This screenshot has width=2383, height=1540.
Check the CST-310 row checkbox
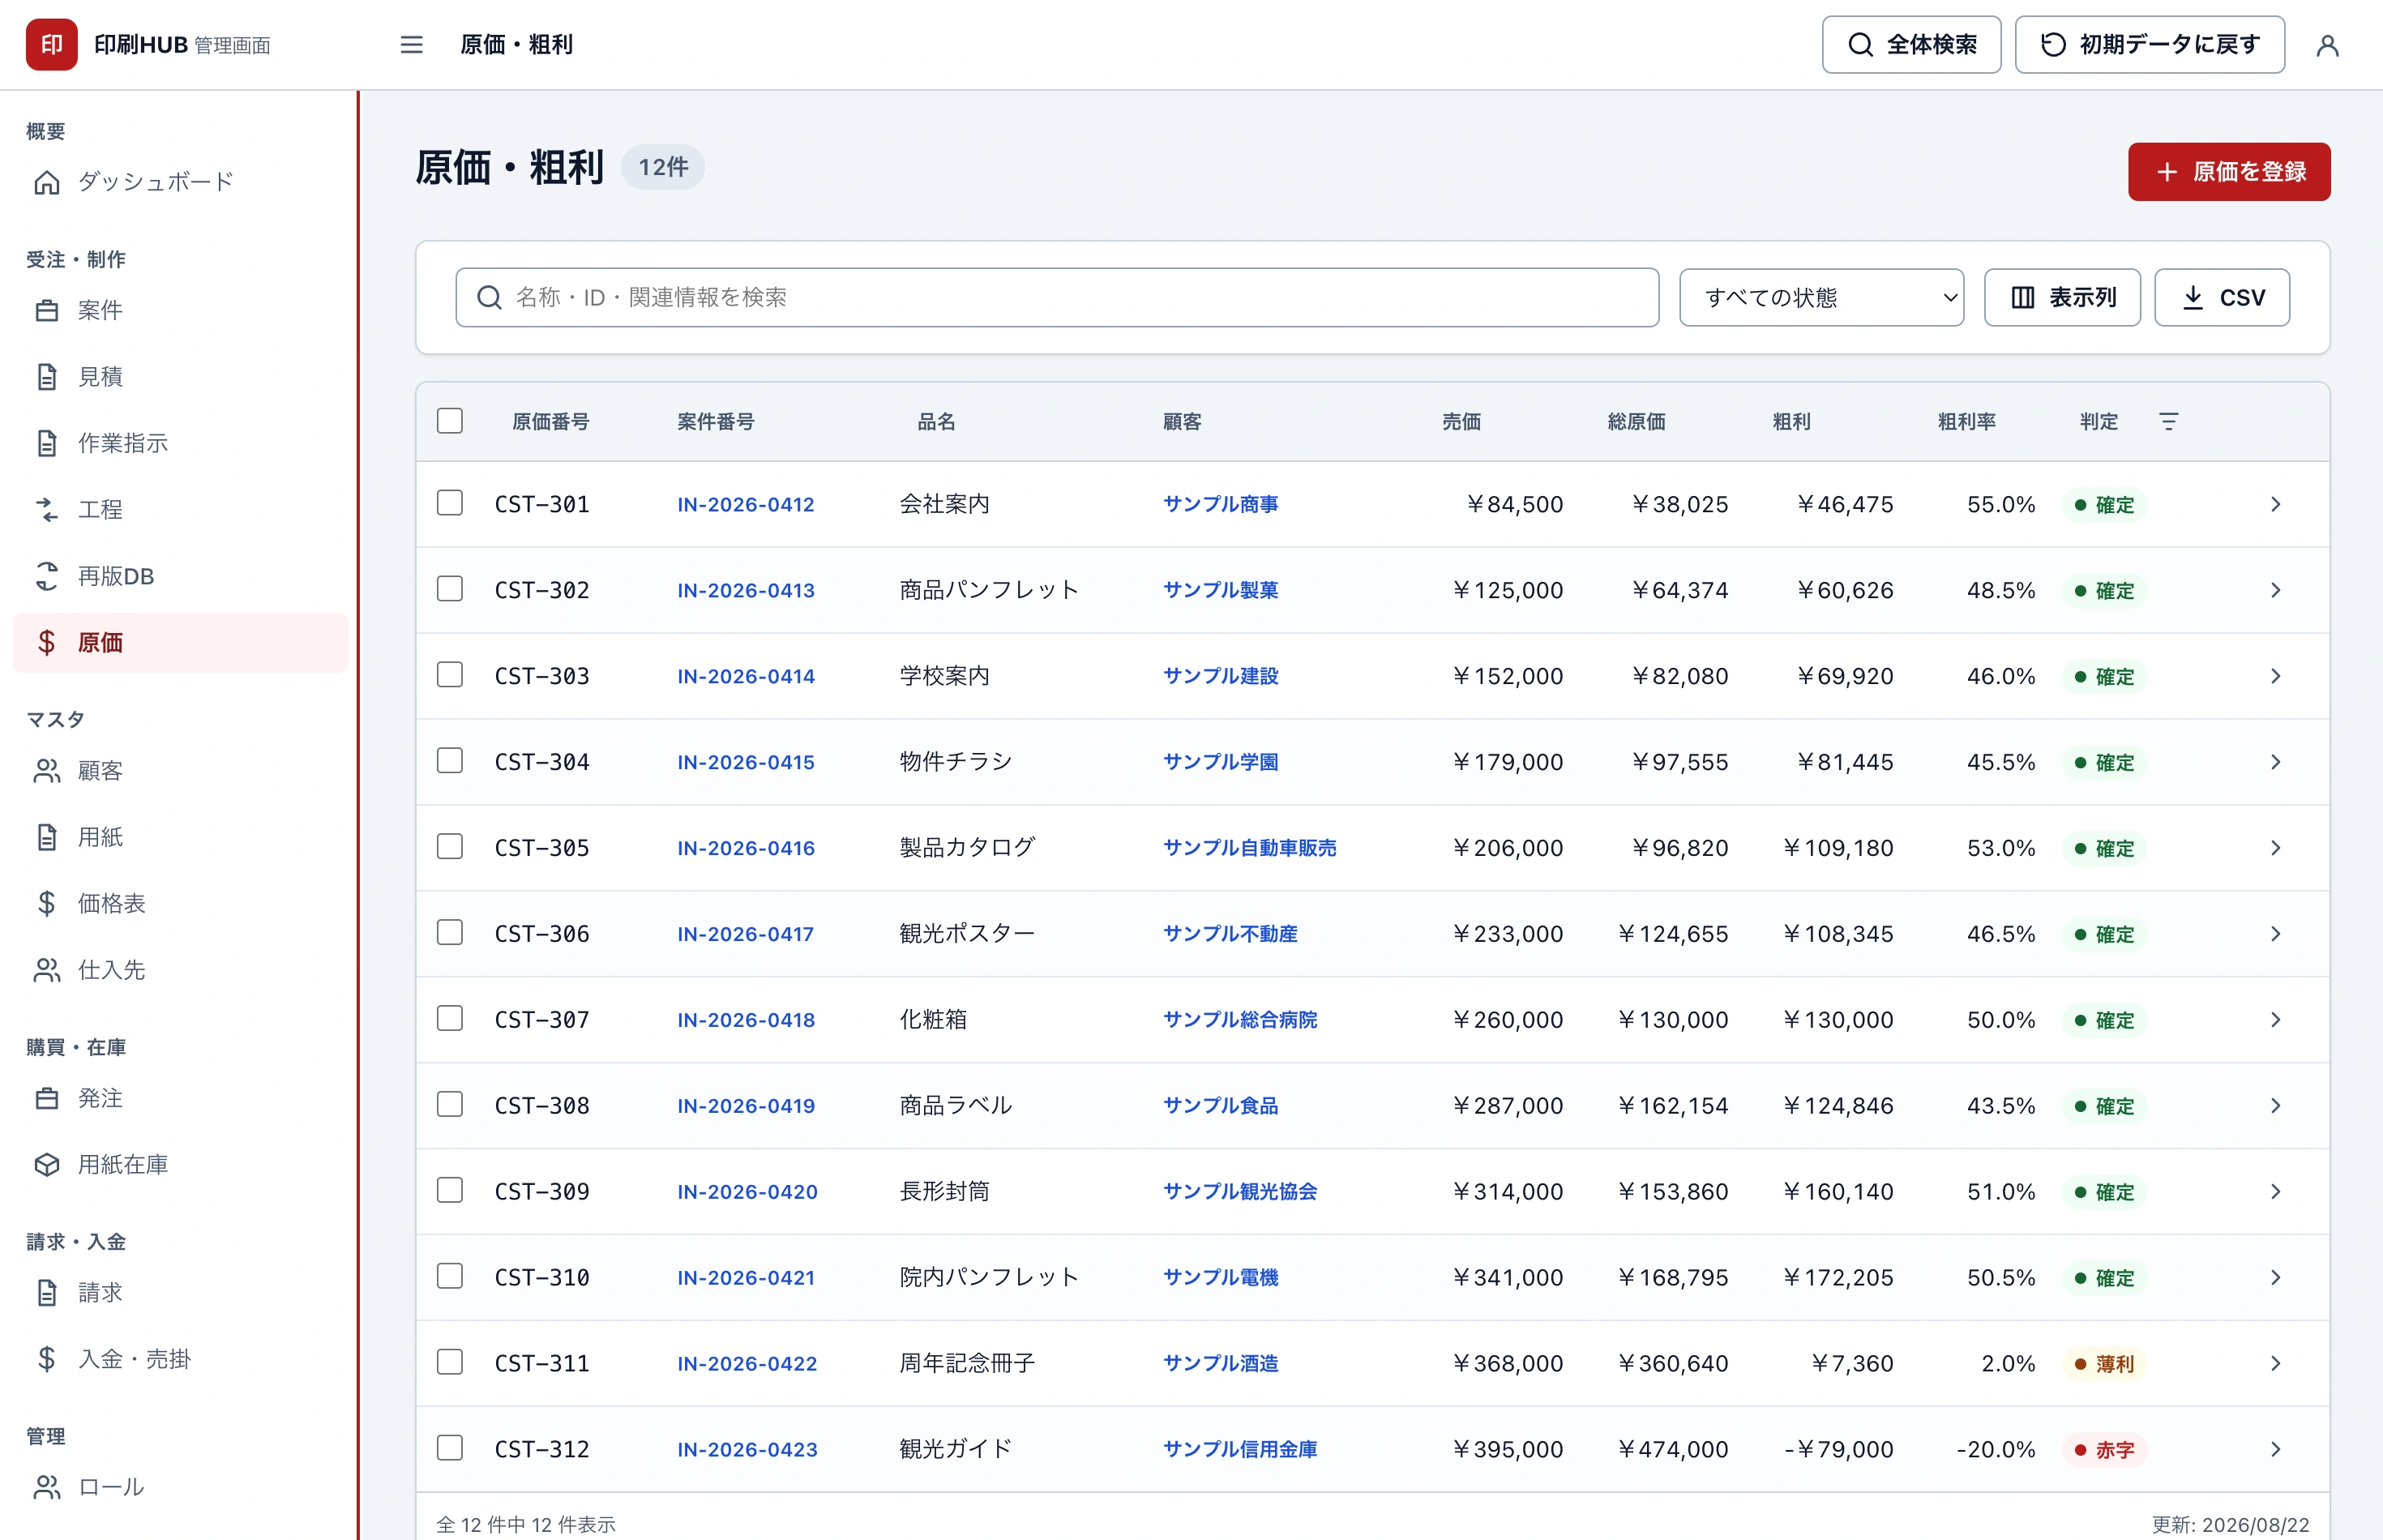tap(450, 1277)
